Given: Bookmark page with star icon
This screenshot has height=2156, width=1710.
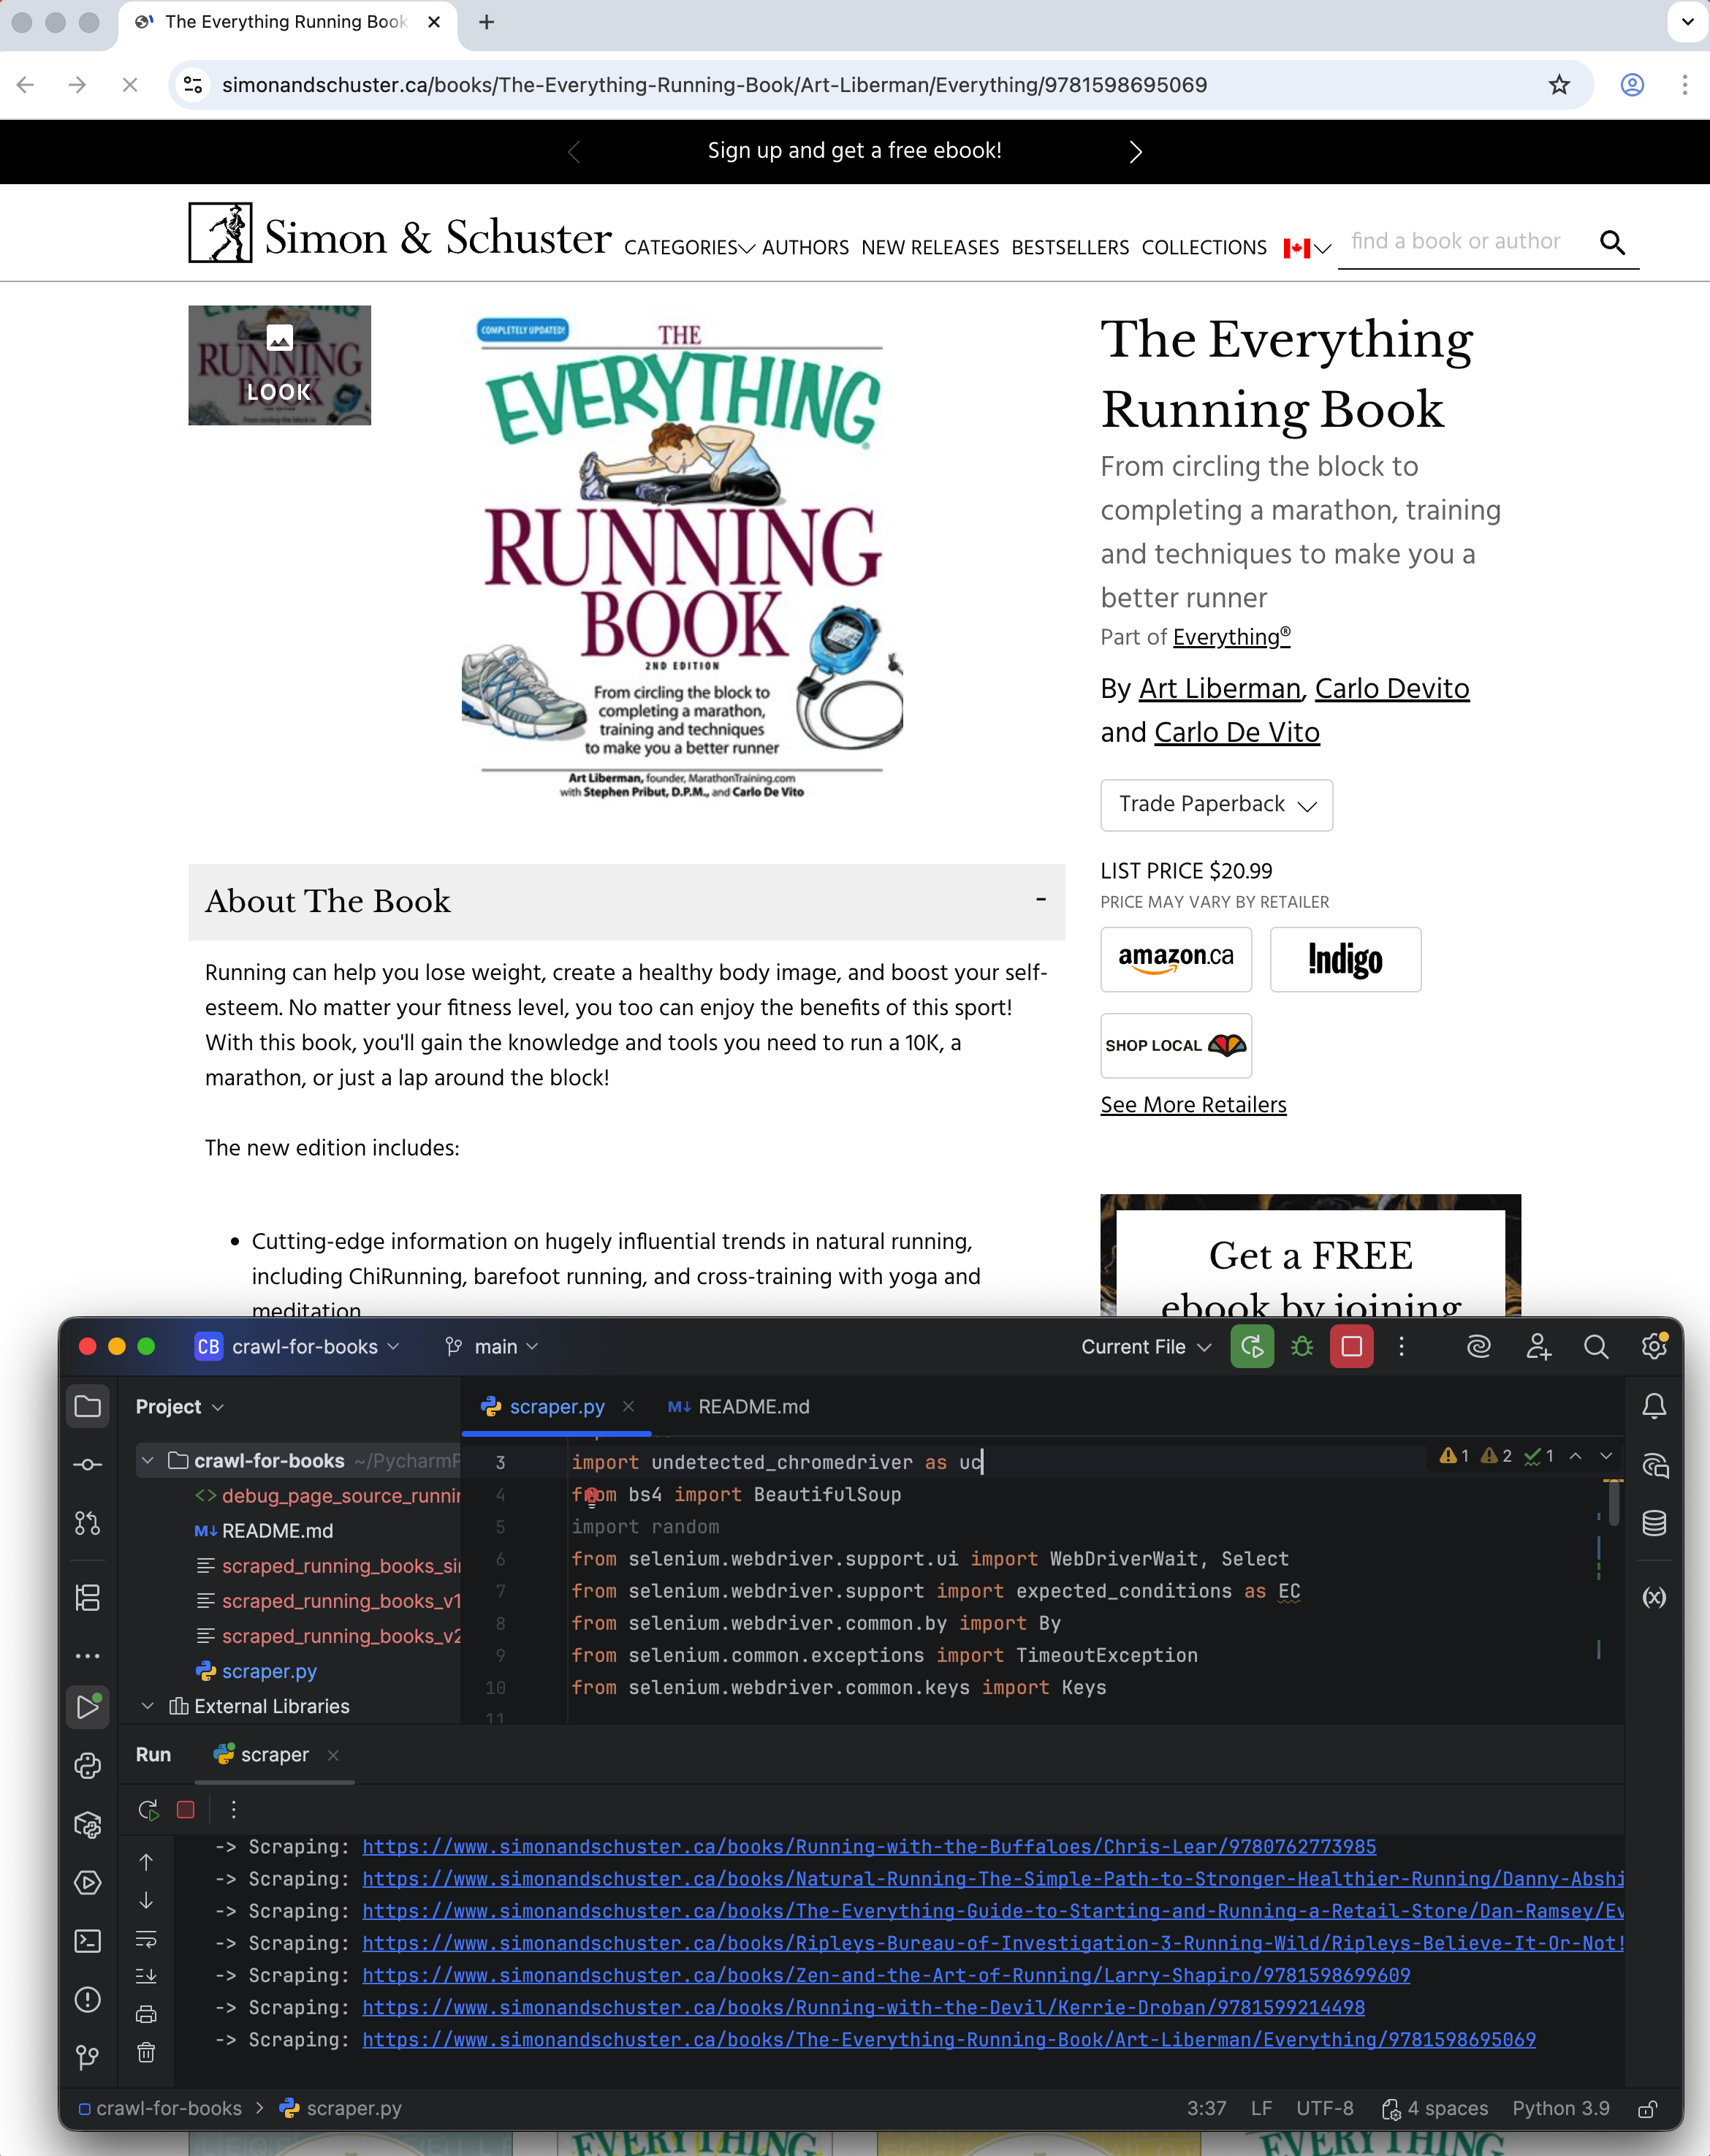Looking at the screenshot, I should point(1558,85).
